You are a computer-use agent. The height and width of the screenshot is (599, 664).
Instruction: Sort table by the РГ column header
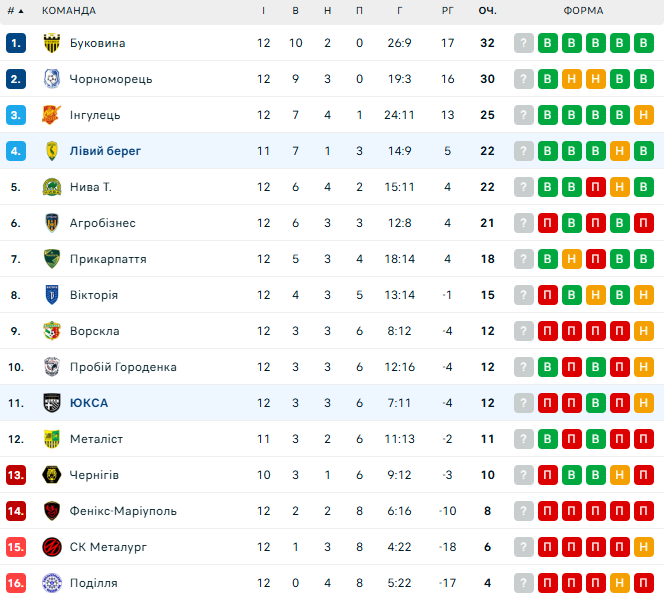447,11
